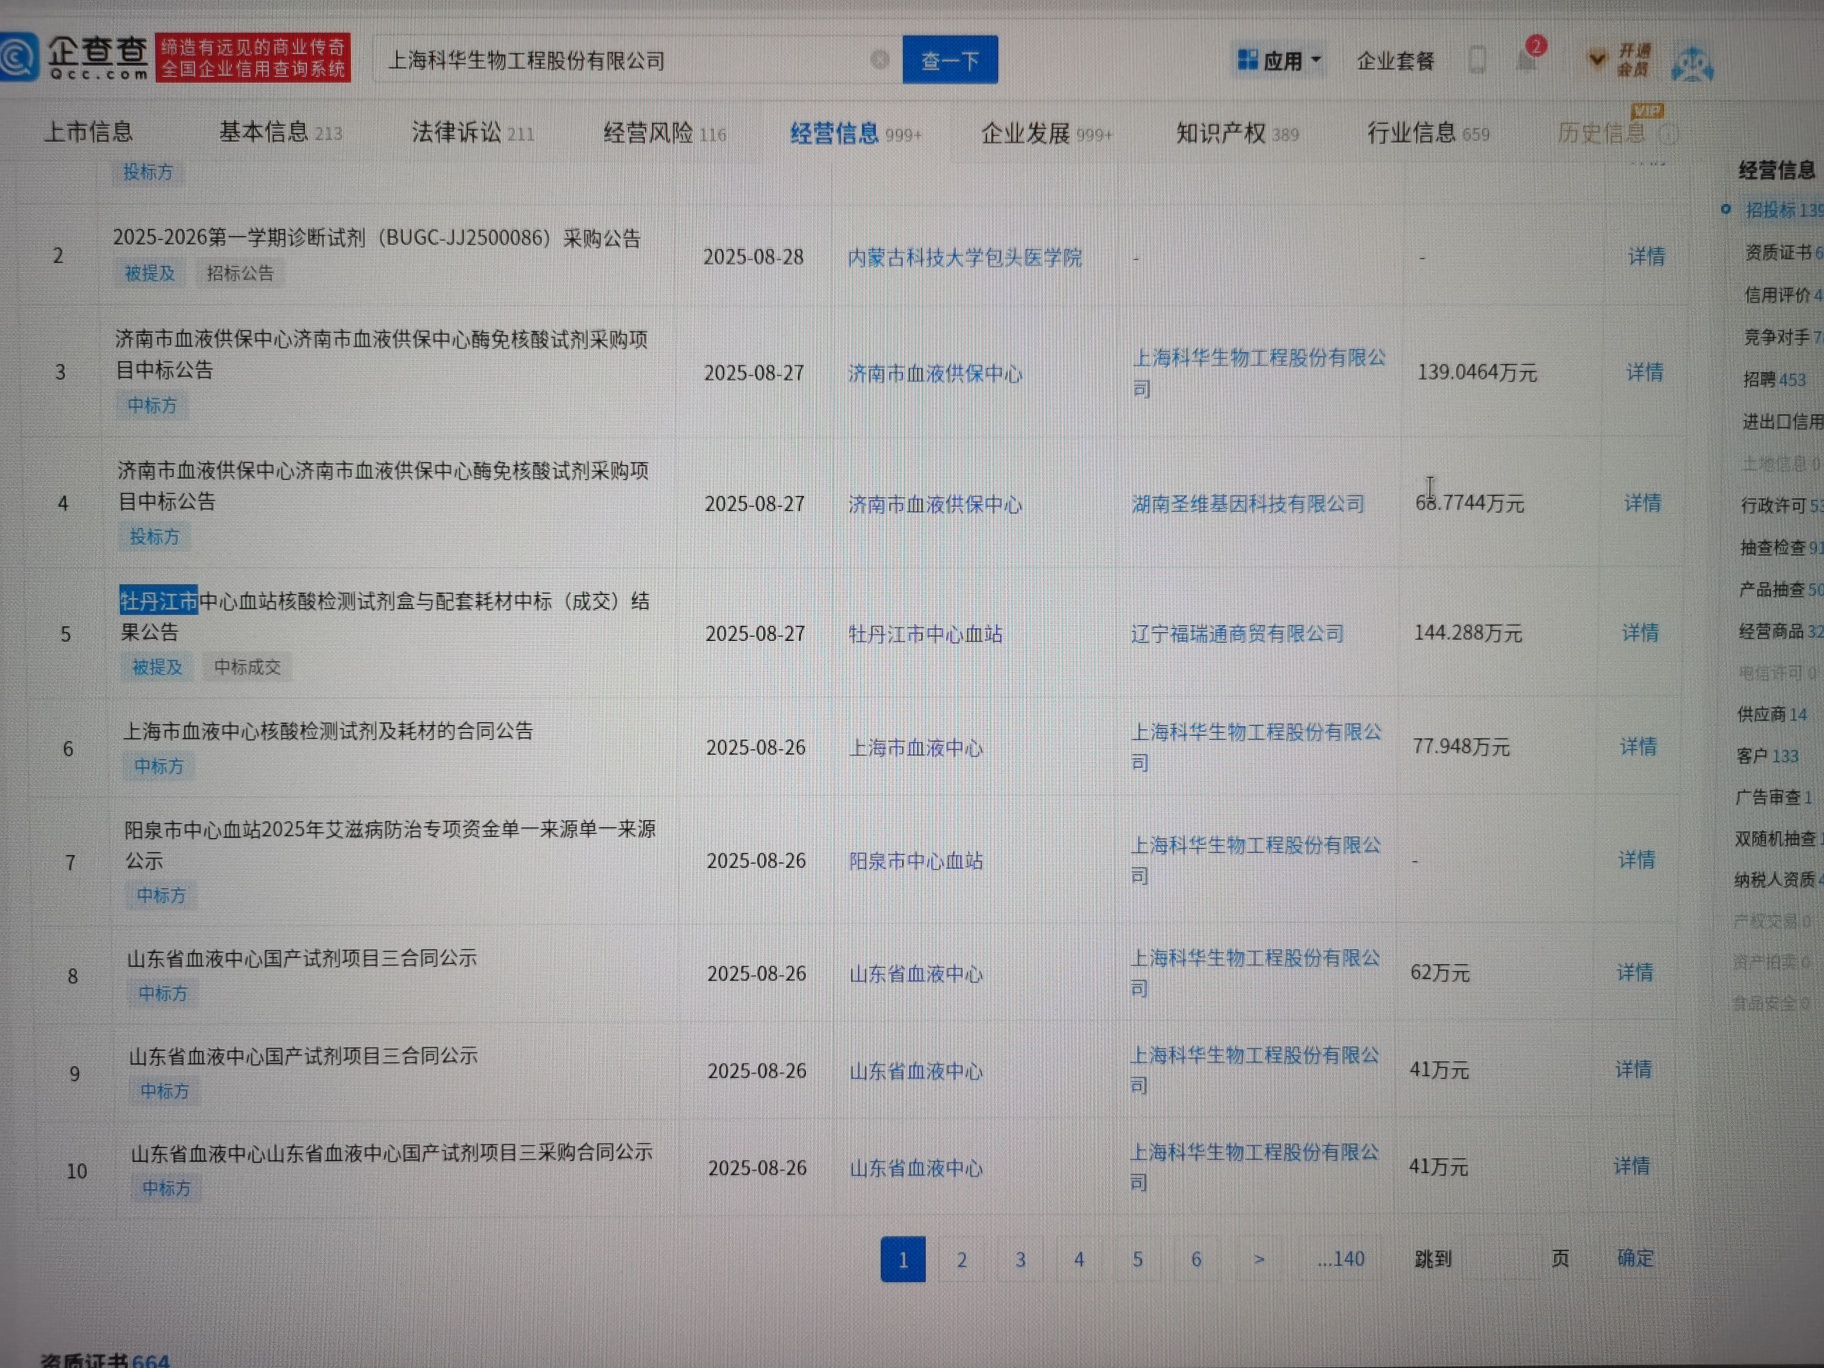The height and width of the screenshot is (1368, 1824).
Task: Click the 跳到 page number input
Action: coord(1501,1259)
